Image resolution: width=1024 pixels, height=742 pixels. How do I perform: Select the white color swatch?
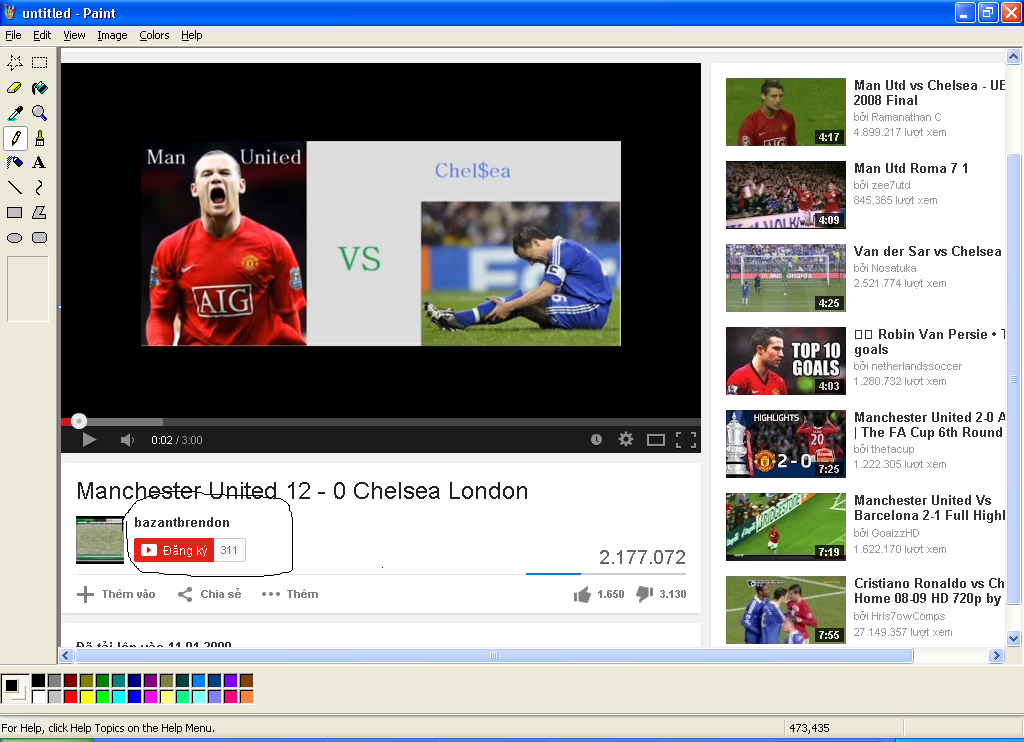(39, 697)
